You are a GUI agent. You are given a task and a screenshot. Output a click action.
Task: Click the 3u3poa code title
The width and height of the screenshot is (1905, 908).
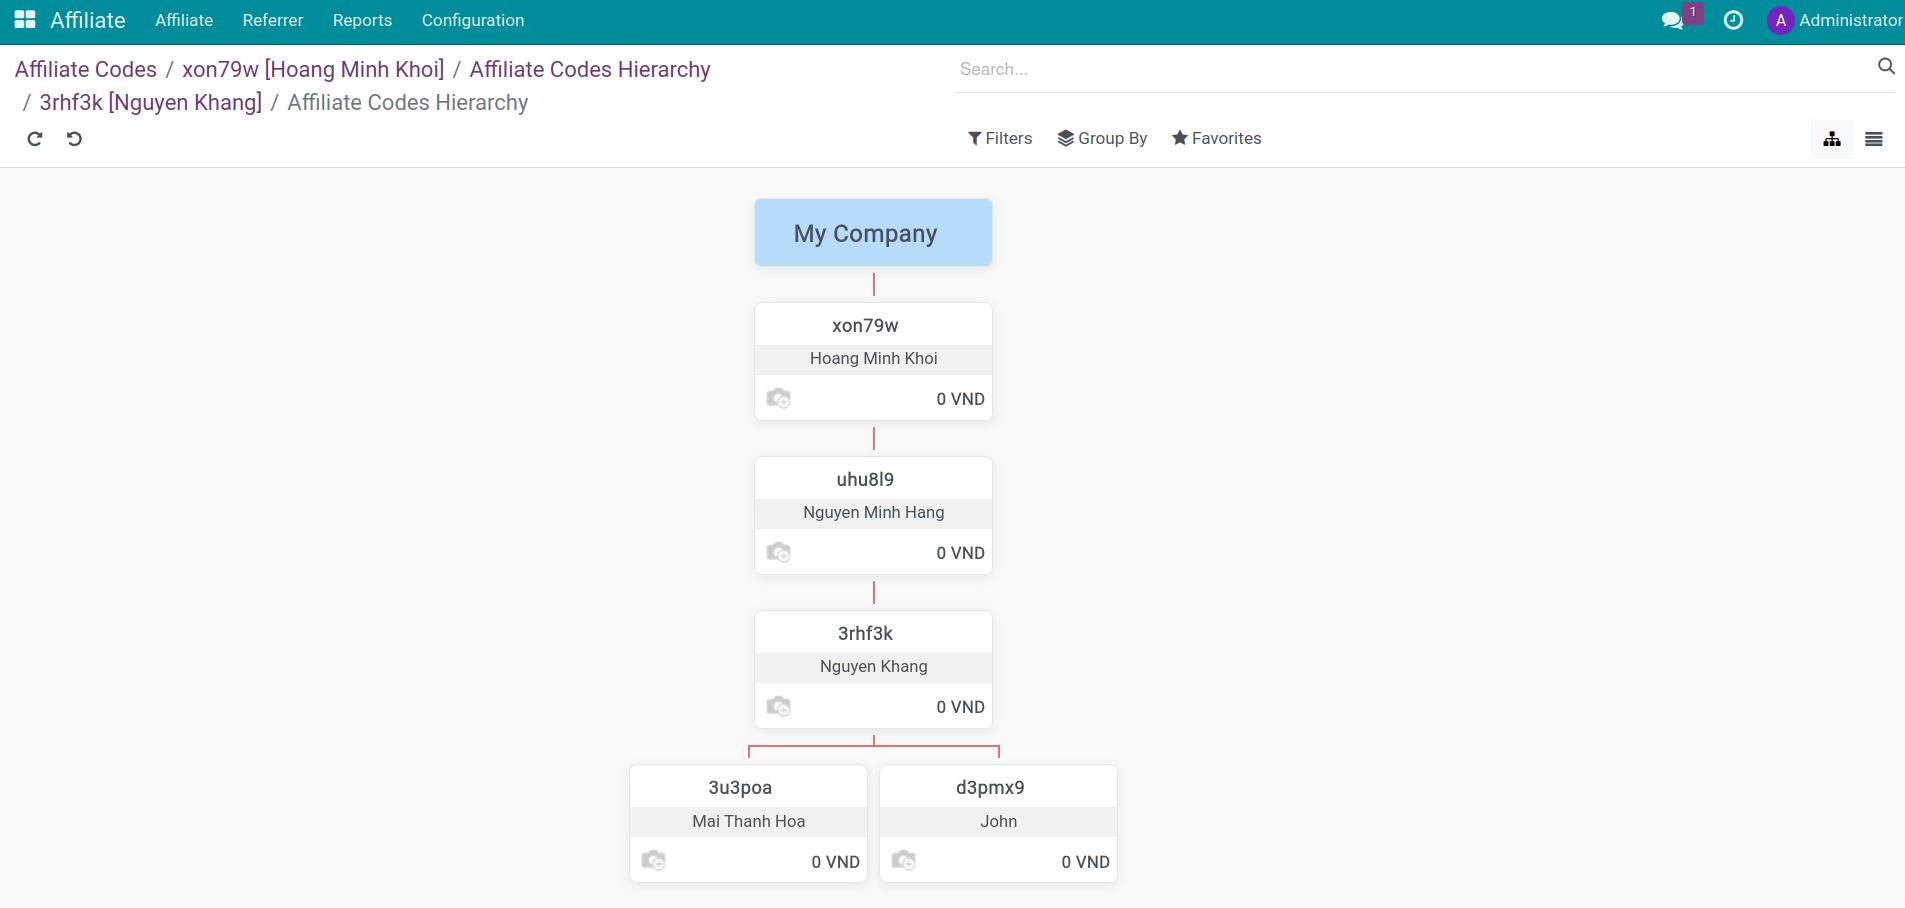[x=740, y=787]
